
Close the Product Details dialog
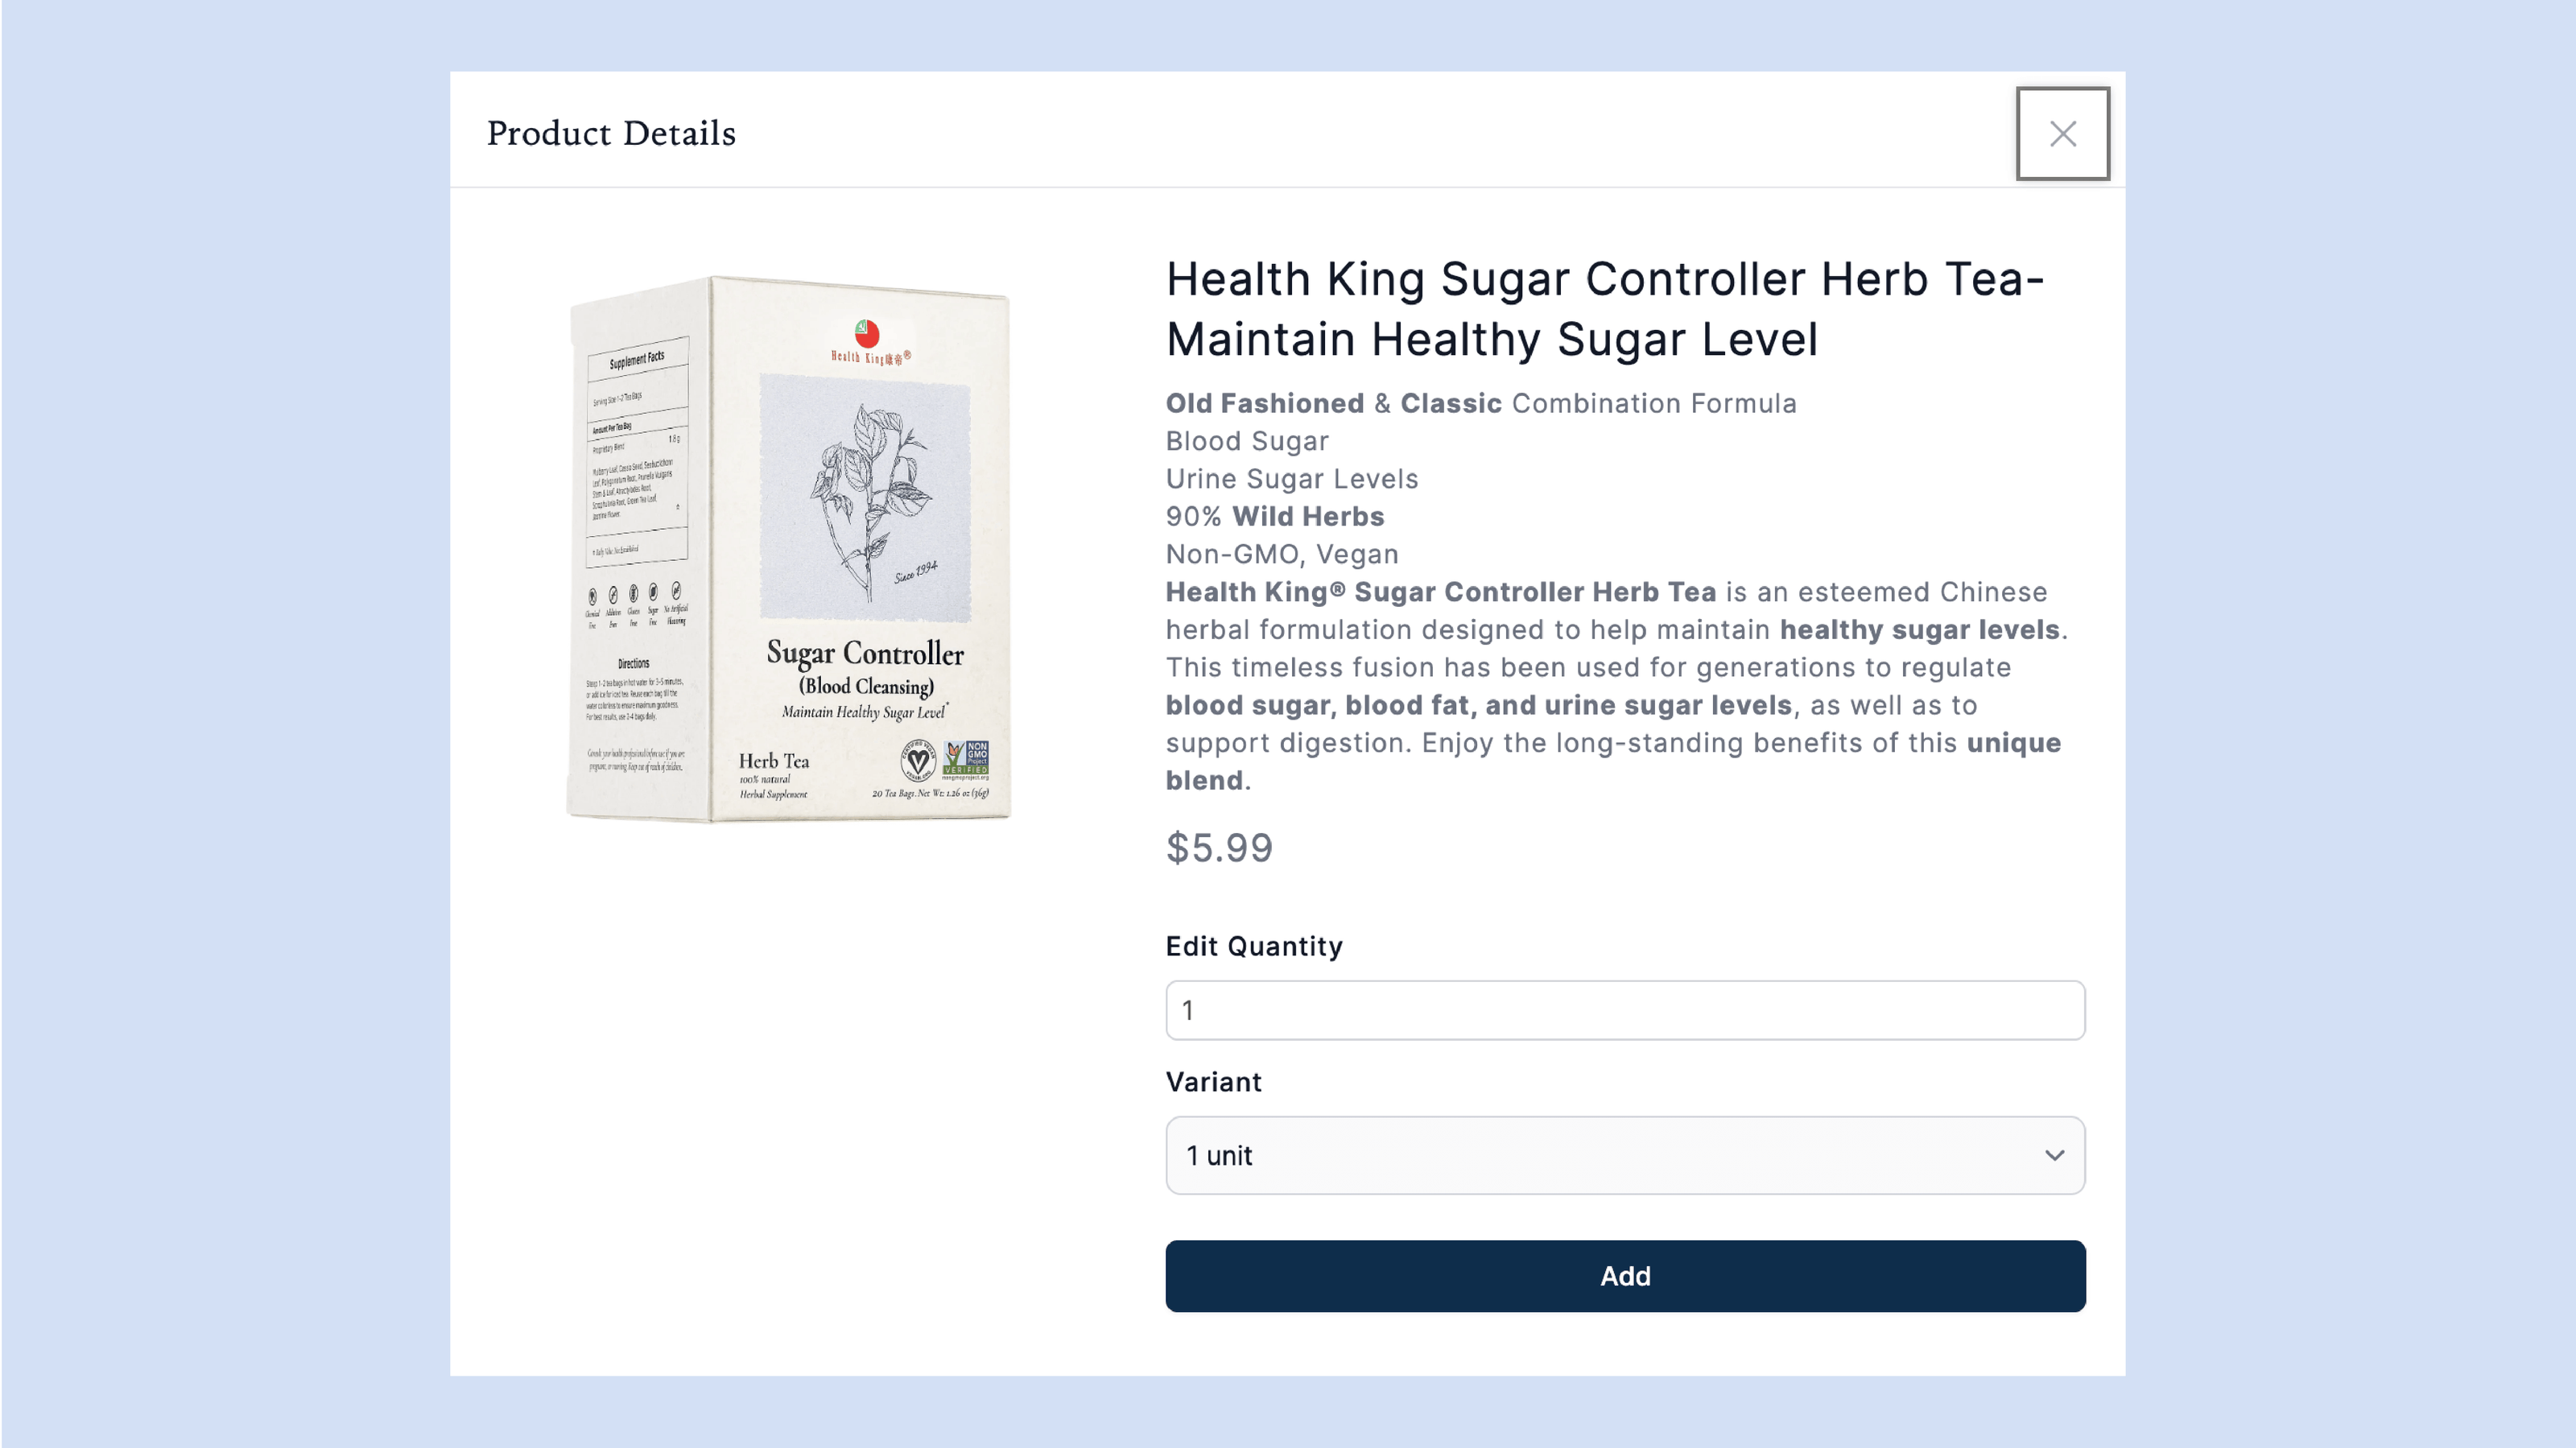click(2062, 133)
